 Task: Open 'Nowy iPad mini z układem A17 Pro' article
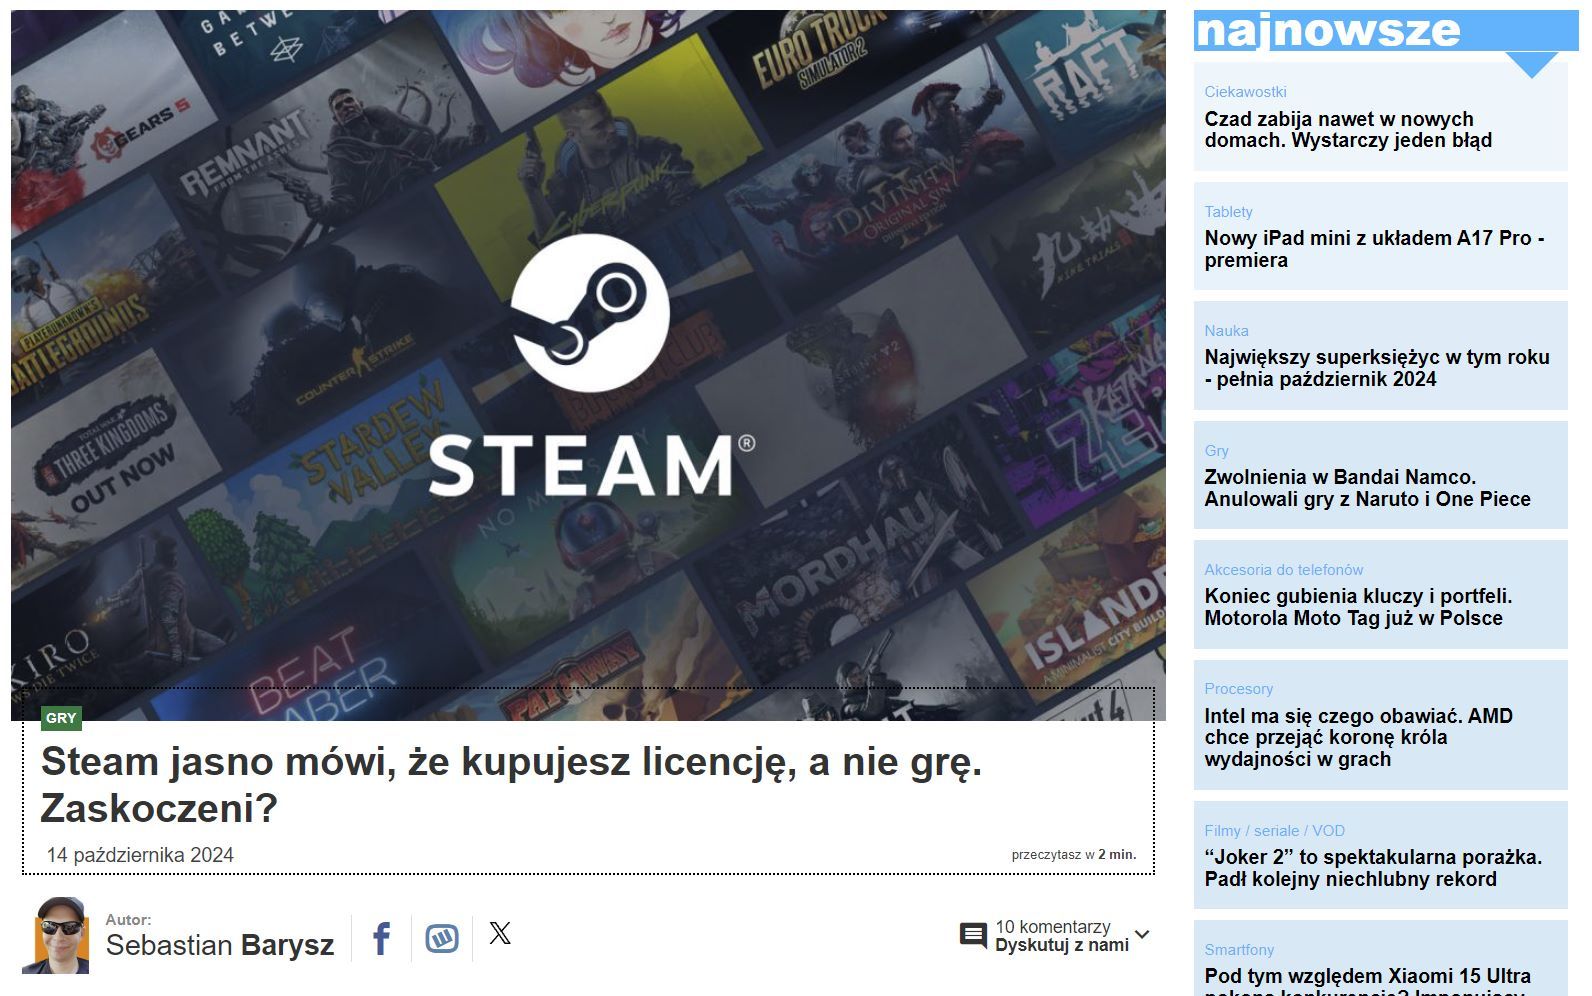(x=1374, y=249)
